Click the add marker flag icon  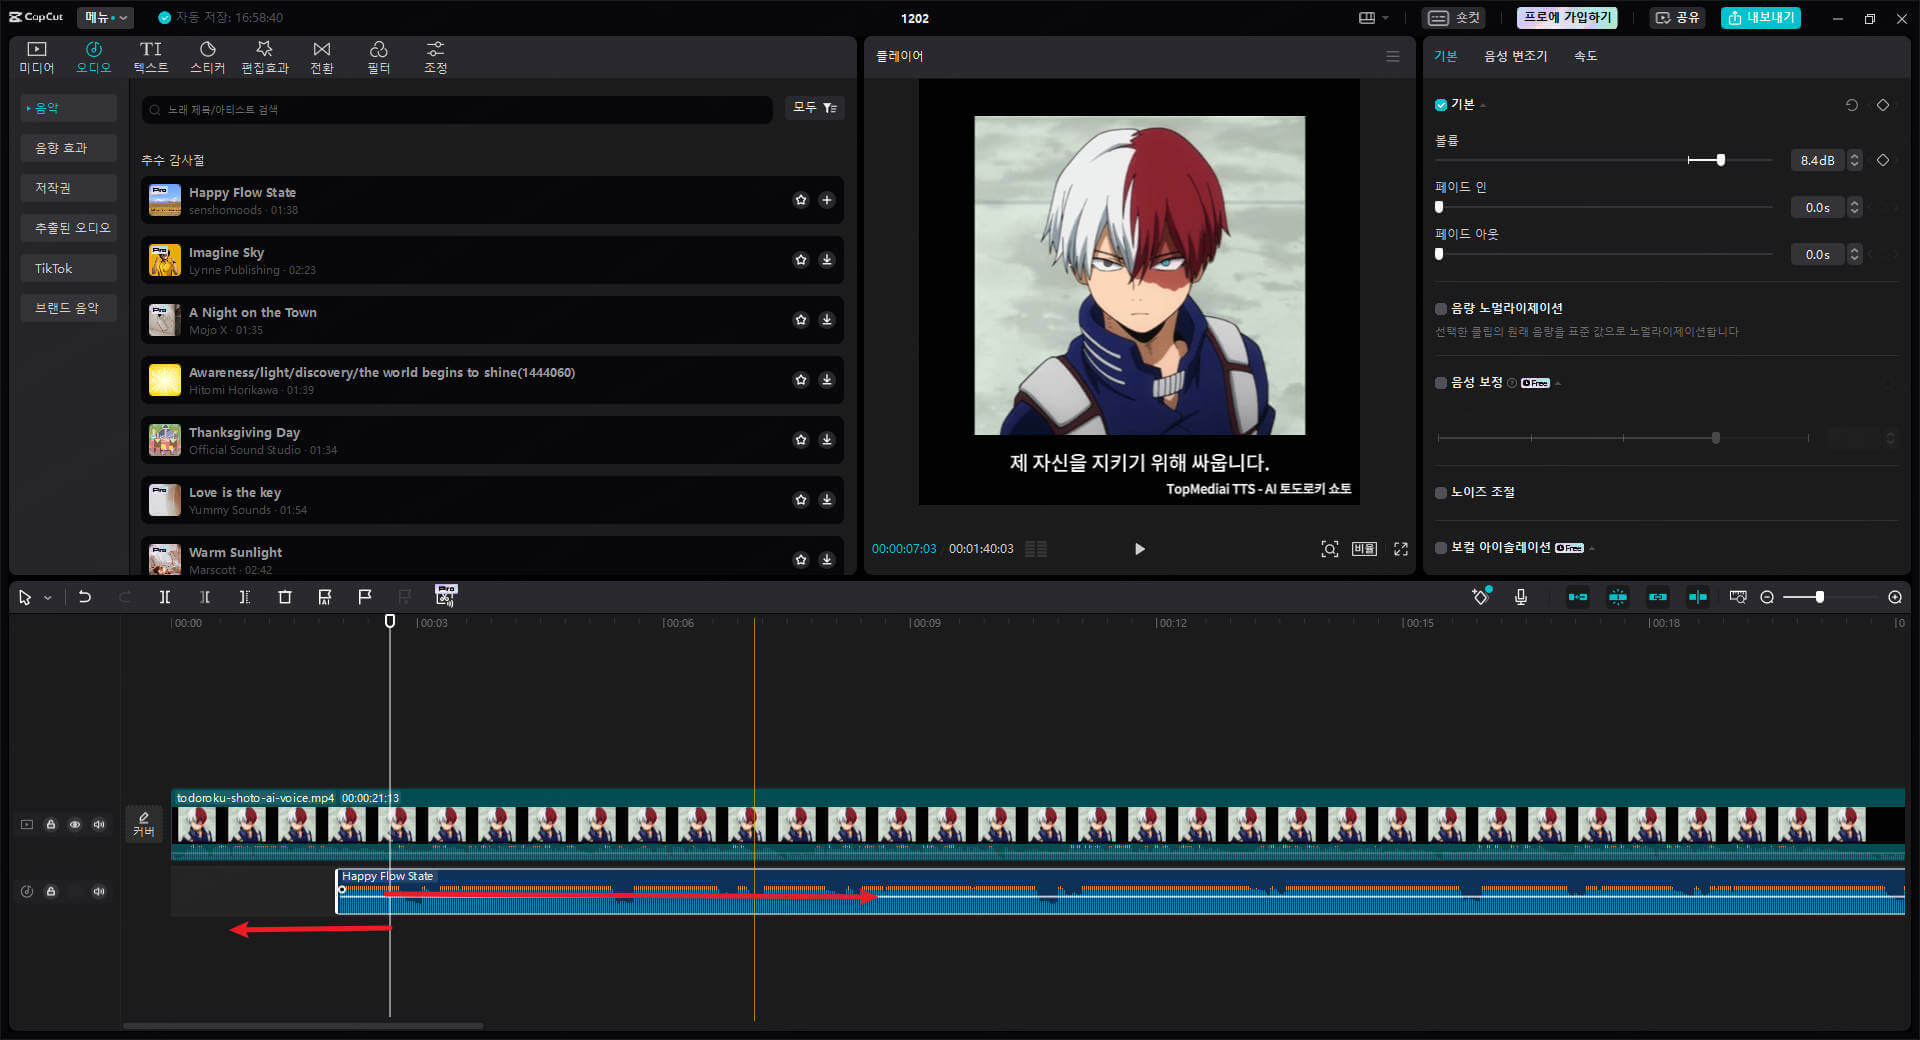(365, 597)
